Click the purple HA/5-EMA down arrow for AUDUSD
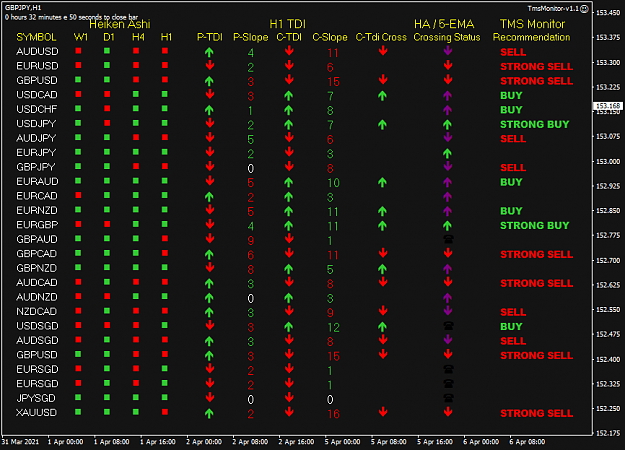The height and width of the screenshot is (450, 625). [x=448, y=51]
